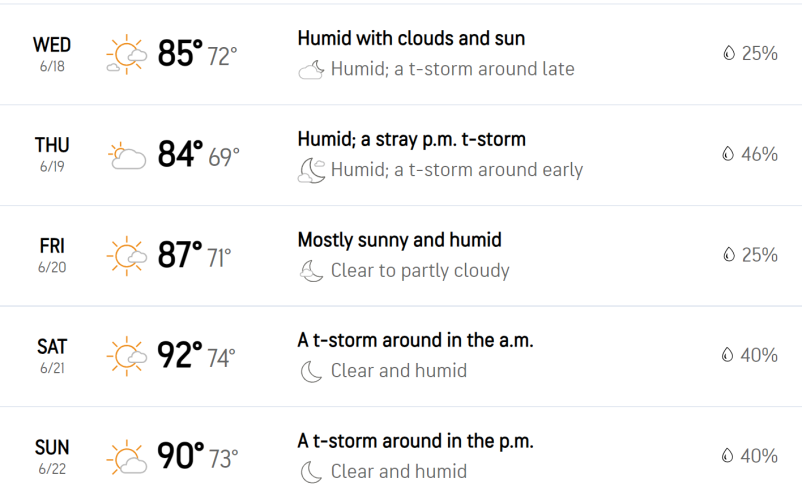Open the SAT 6/21 forecast details
The height and width of the screenshot is (500, 802).
coord(401,356)
